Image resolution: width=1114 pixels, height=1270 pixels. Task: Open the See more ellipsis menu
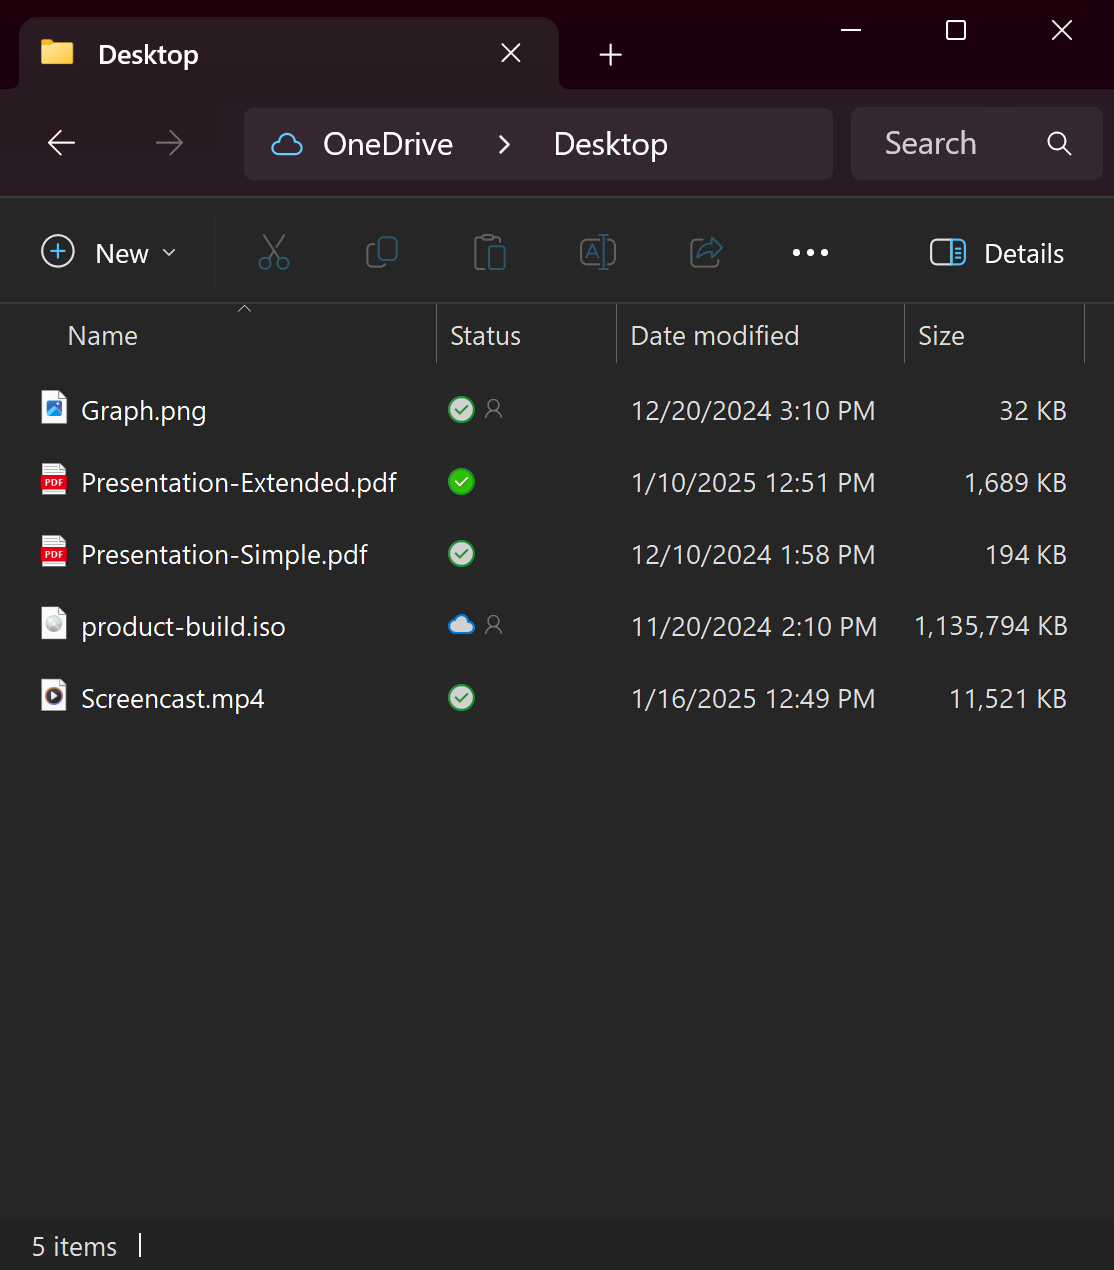(x=810, y=252)
